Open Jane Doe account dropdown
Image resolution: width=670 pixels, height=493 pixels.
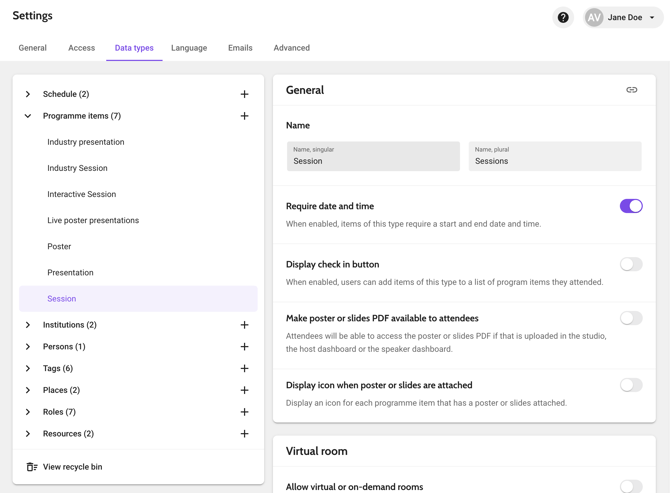pos(624,17)
